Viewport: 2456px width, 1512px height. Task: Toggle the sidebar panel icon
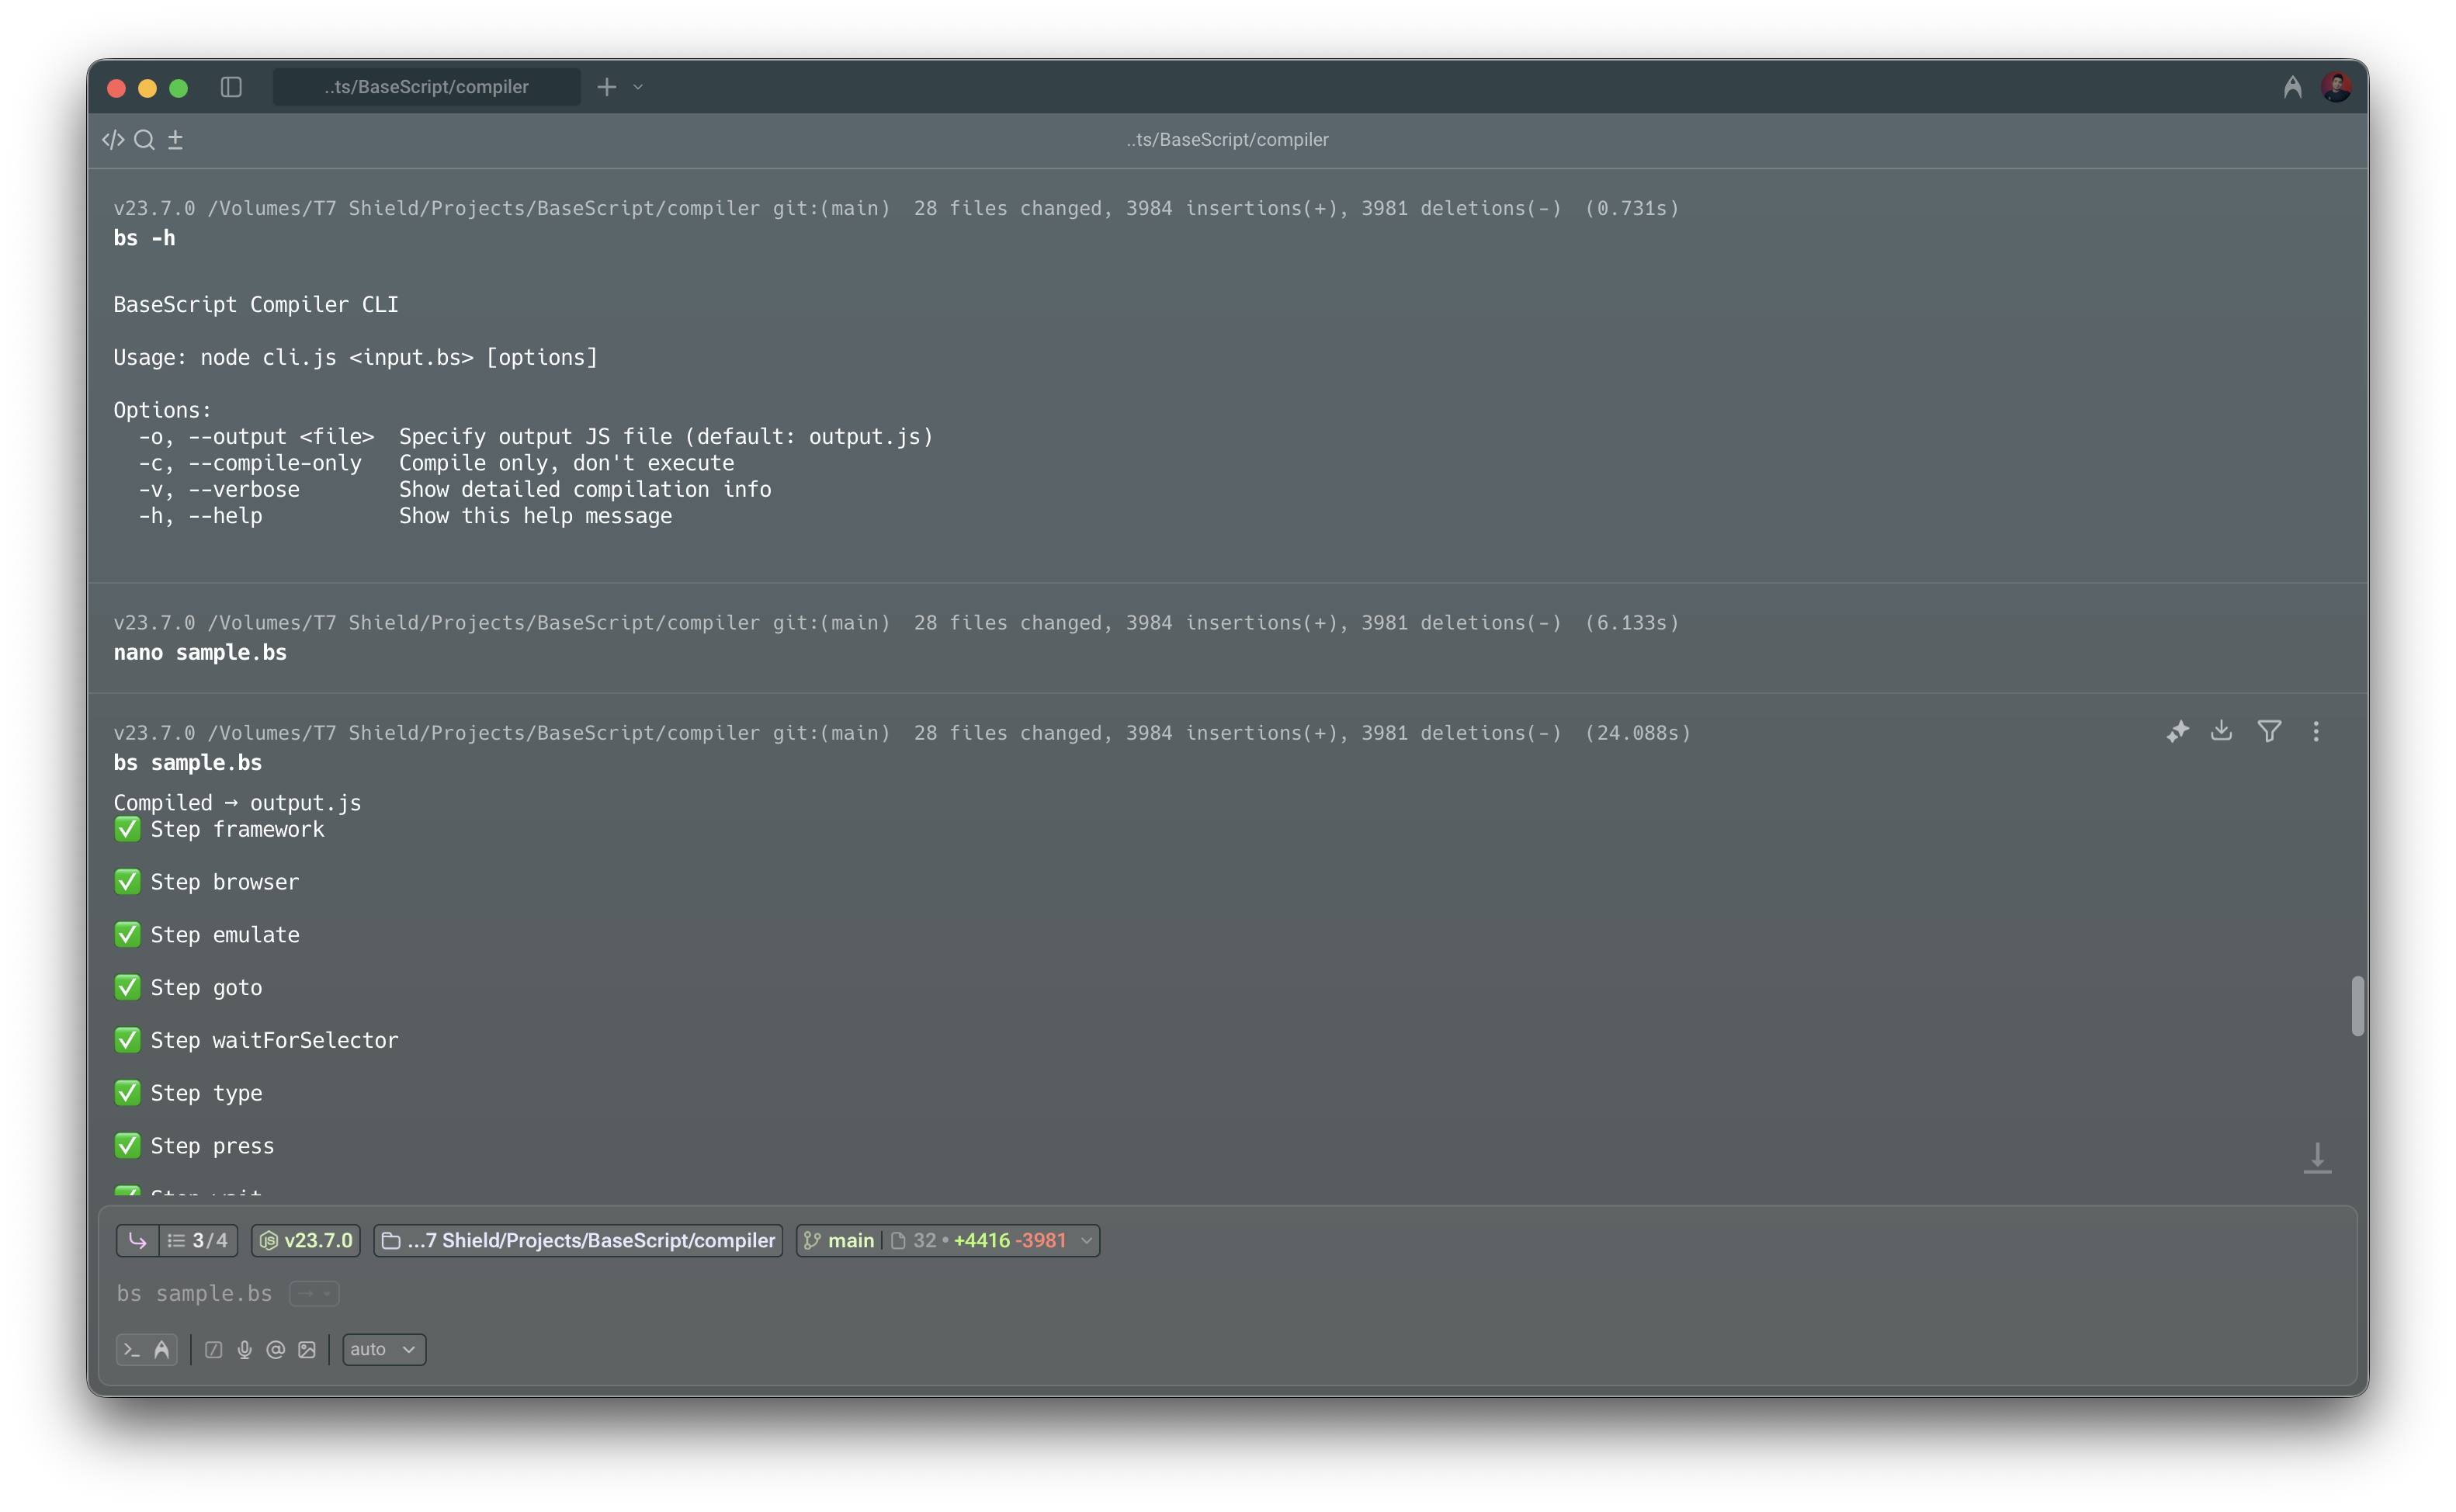231,87
